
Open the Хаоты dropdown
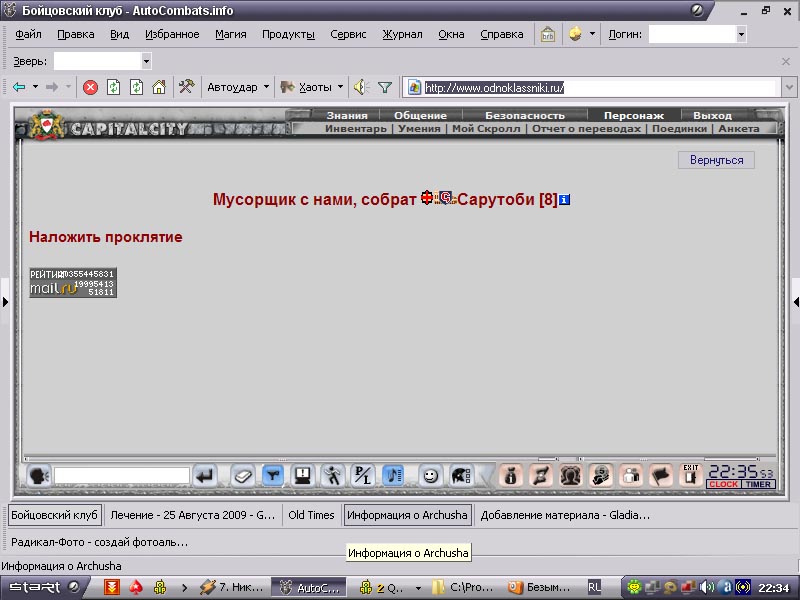pyautogui.click(x=340, y=87)
